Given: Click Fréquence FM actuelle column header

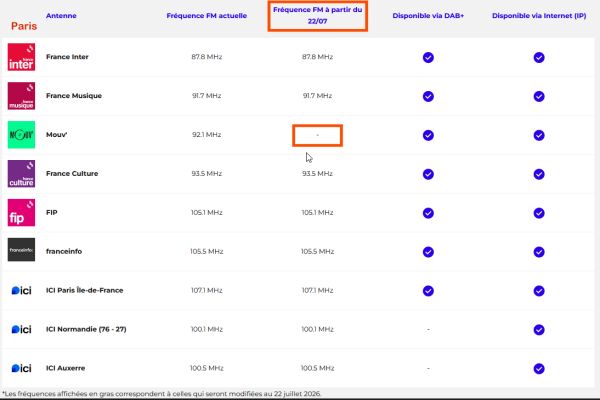Looking at the screenshot, I should point(207,16).
